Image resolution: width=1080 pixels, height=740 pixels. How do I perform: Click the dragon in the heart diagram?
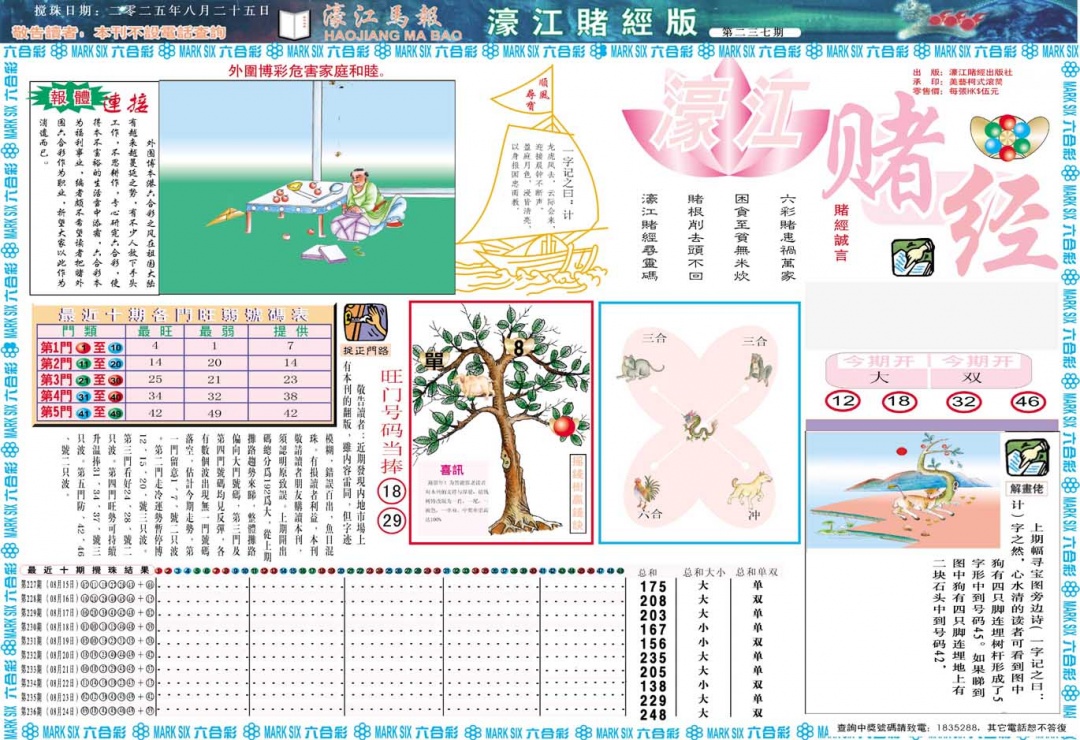coord(699,426)
